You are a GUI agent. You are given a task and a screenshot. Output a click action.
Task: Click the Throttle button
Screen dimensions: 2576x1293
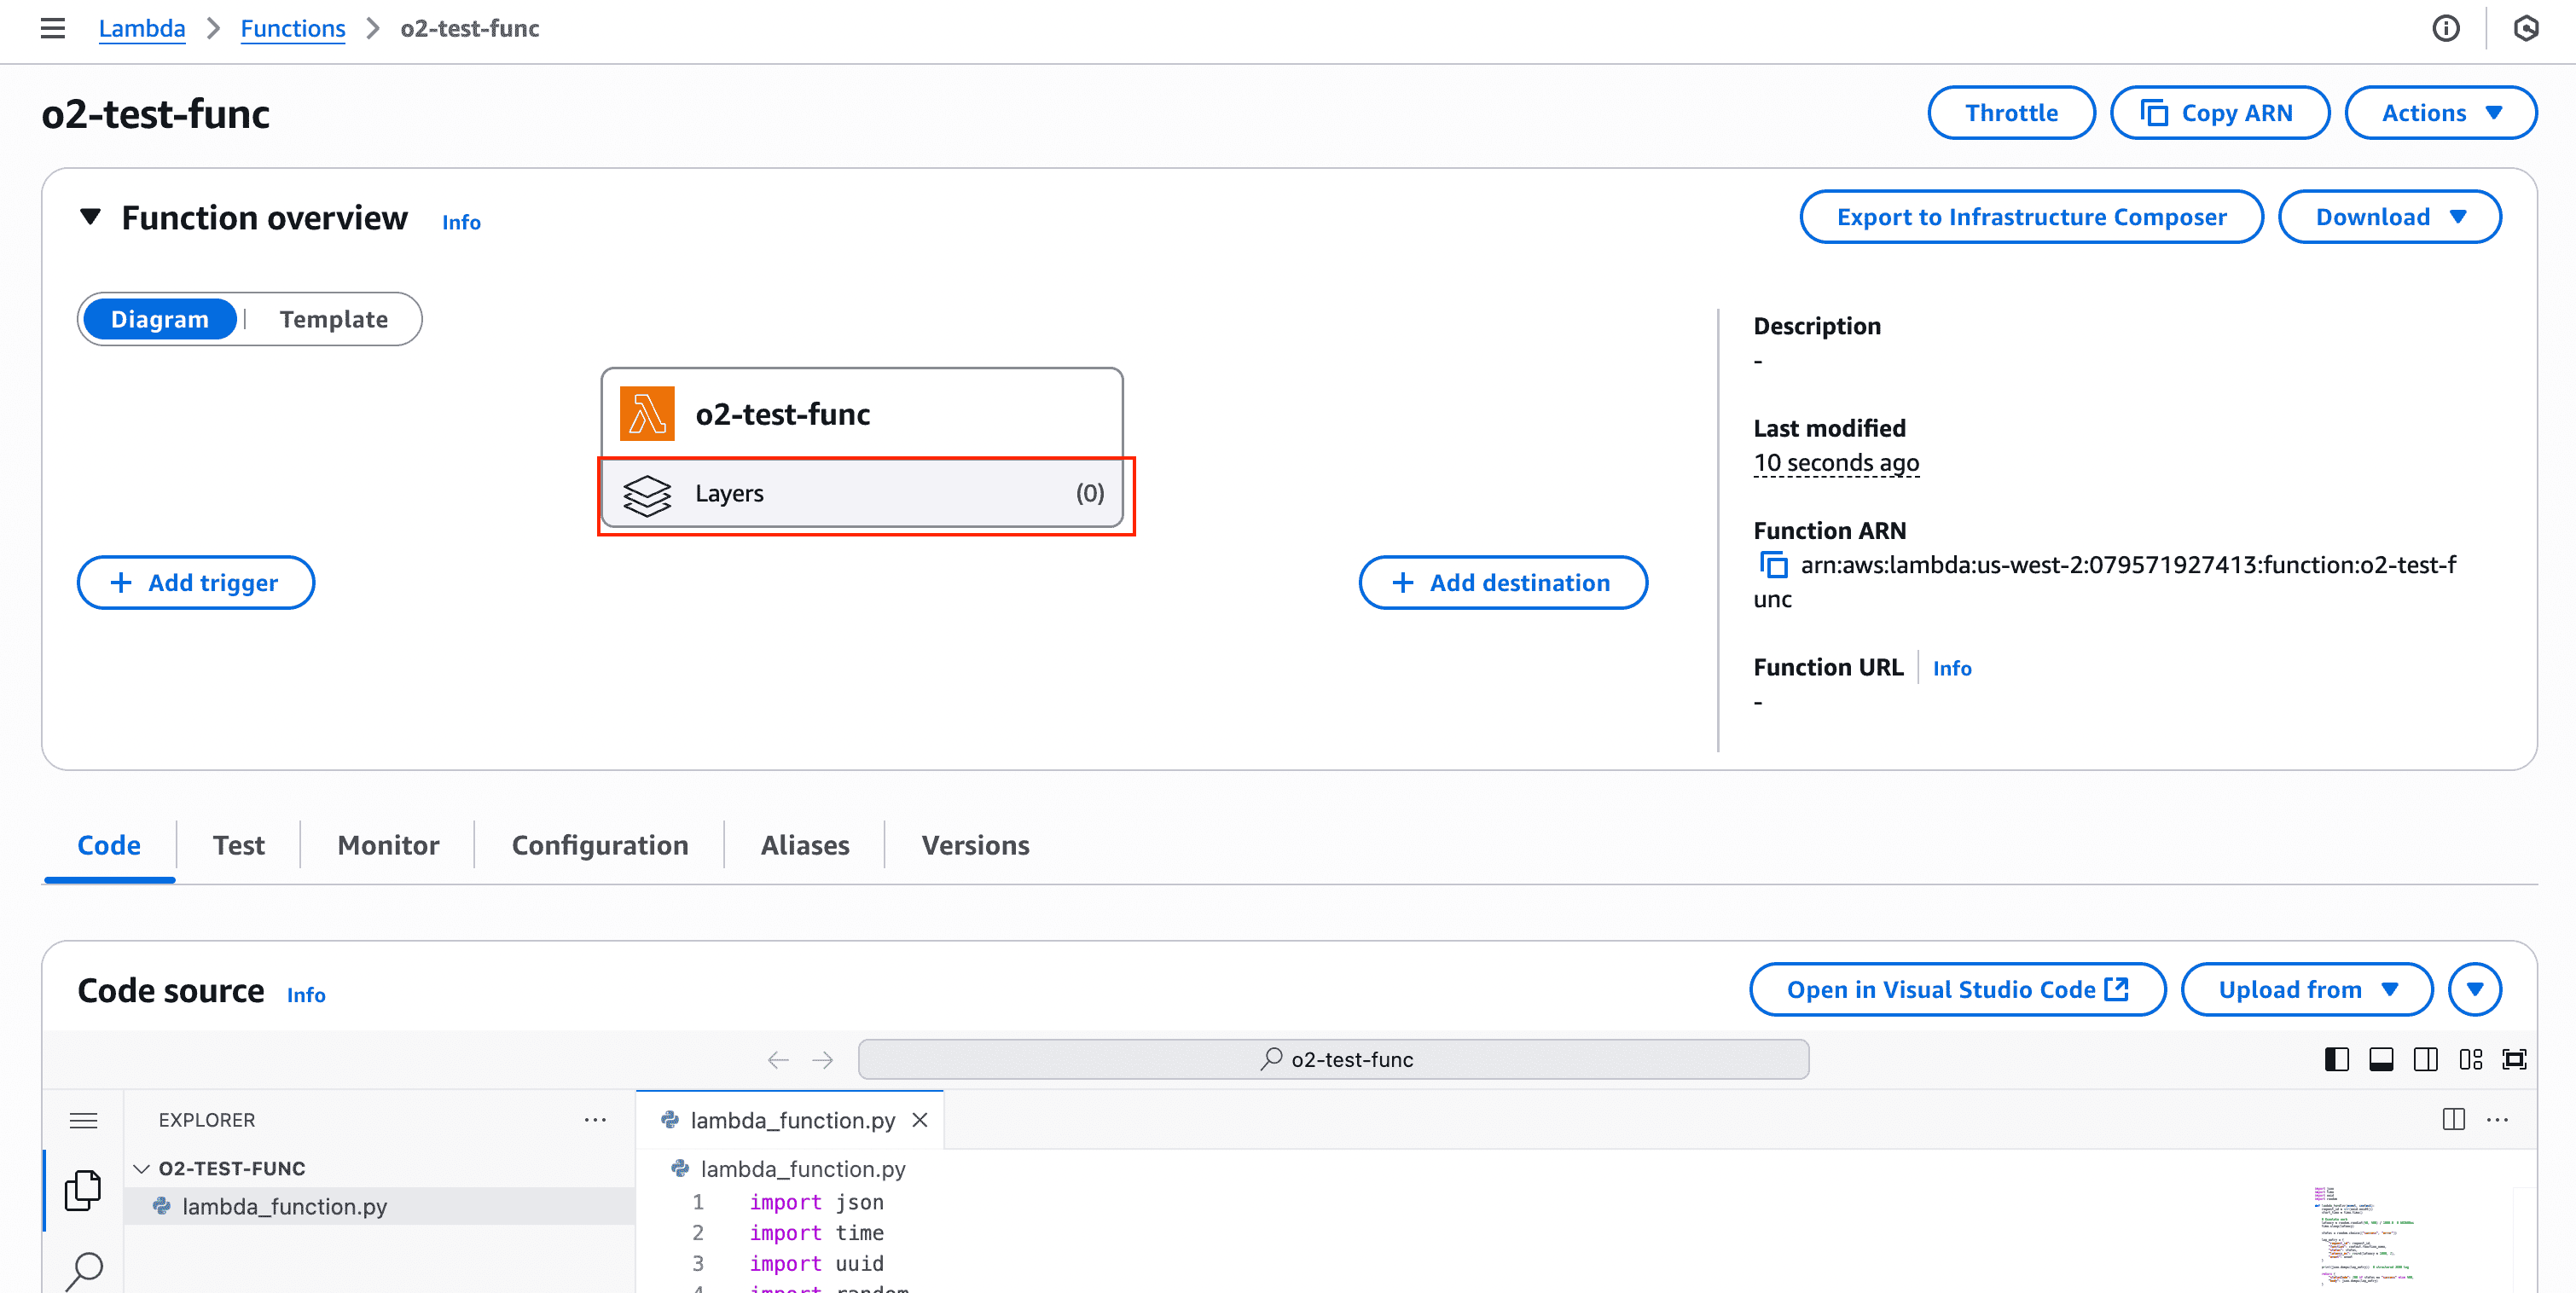(x=2011, y=112)
